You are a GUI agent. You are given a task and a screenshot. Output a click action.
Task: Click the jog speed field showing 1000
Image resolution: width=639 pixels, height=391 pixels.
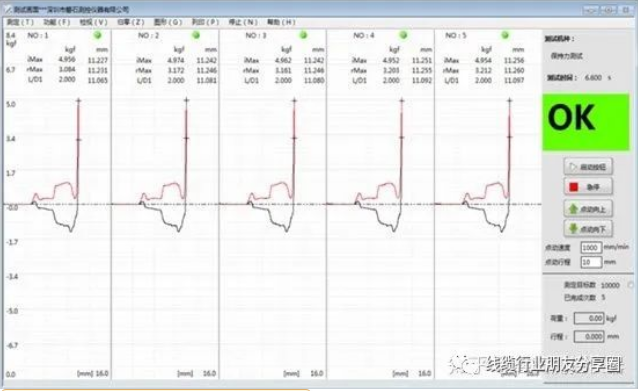click(591, 247)
